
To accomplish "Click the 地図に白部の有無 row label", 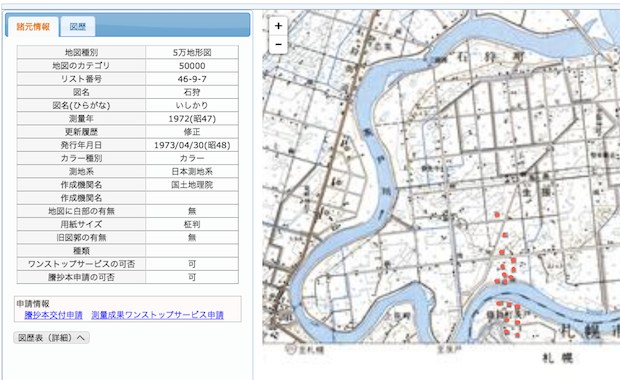I will pyautogui.click(x=81, y=211).
